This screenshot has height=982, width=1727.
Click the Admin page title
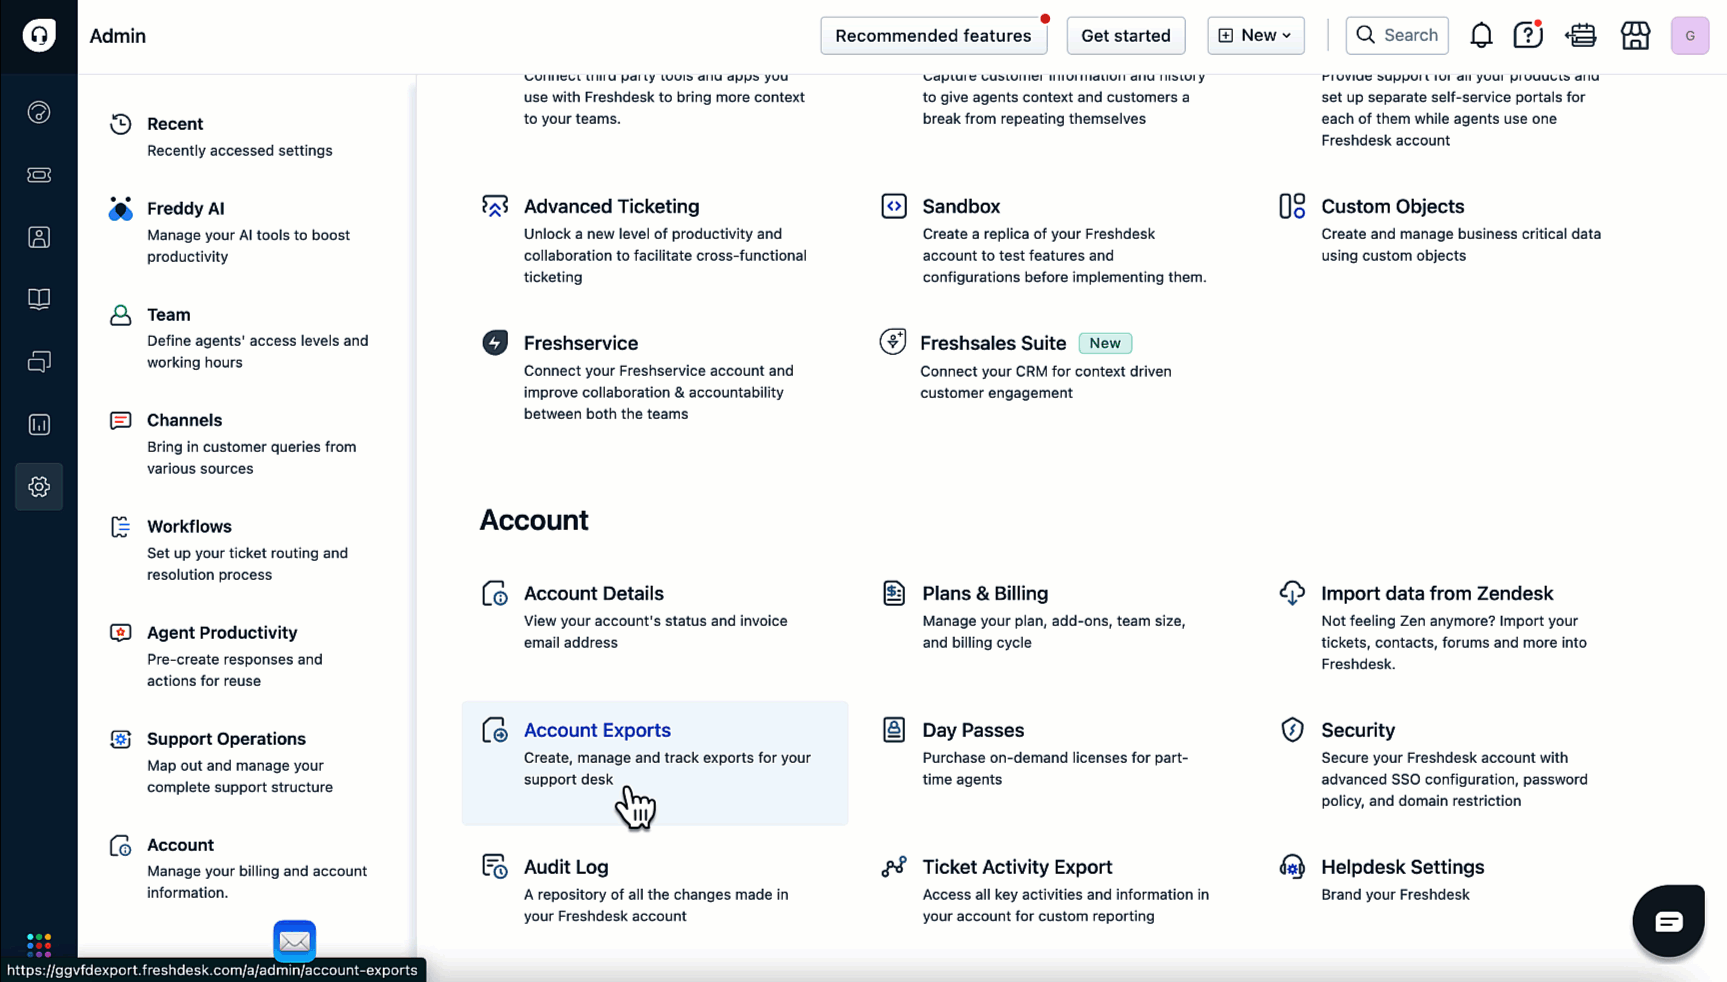click(x=118, y=36)
